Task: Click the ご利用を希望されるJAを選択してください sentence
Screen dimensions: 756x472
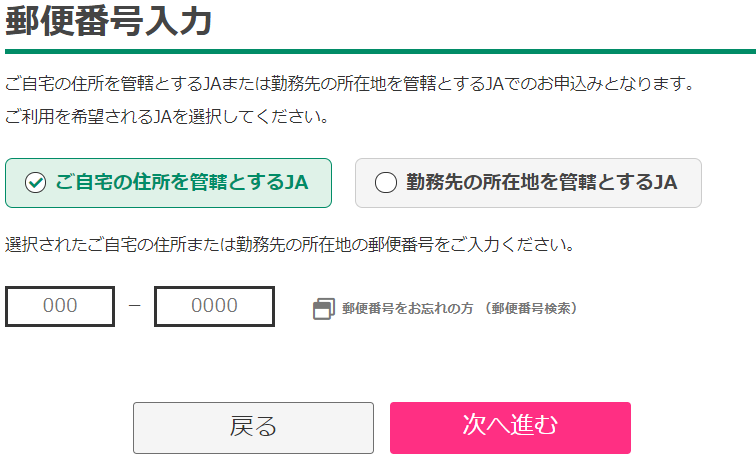Action: tap(167, 117)
